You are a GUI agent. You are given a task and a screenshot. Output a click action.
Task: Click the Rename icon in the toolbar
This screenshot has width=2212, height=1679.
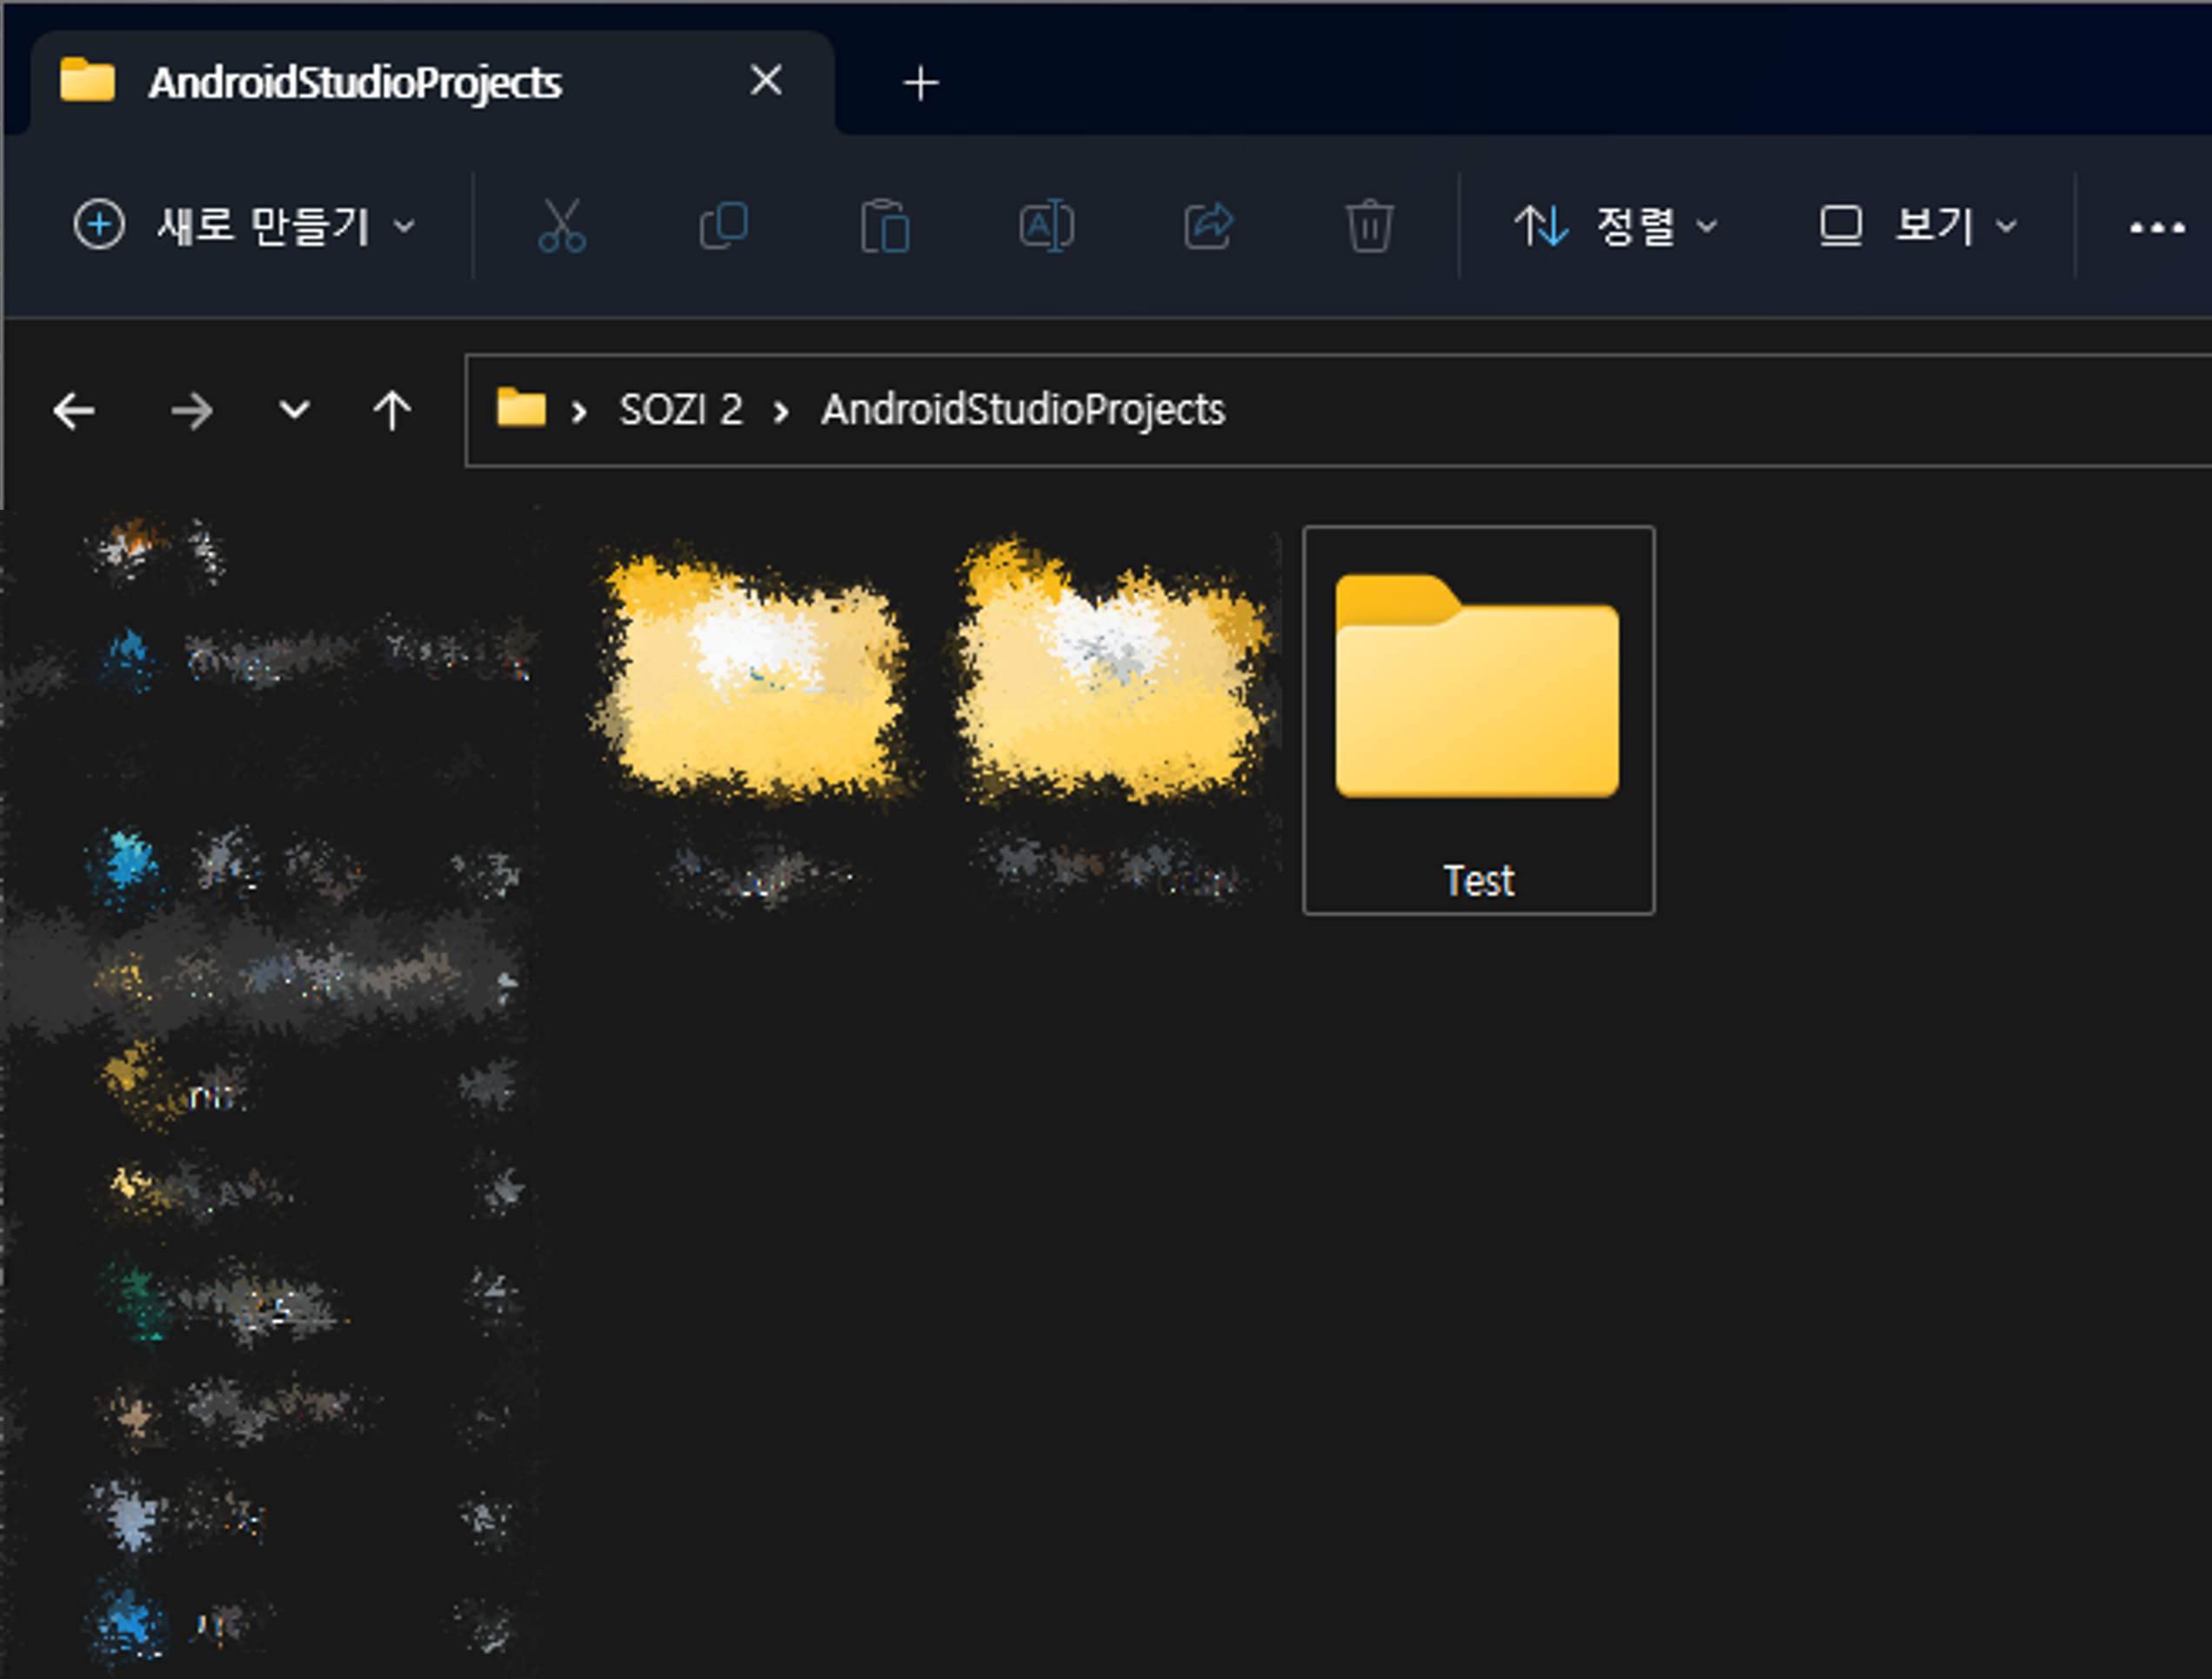1046,226
